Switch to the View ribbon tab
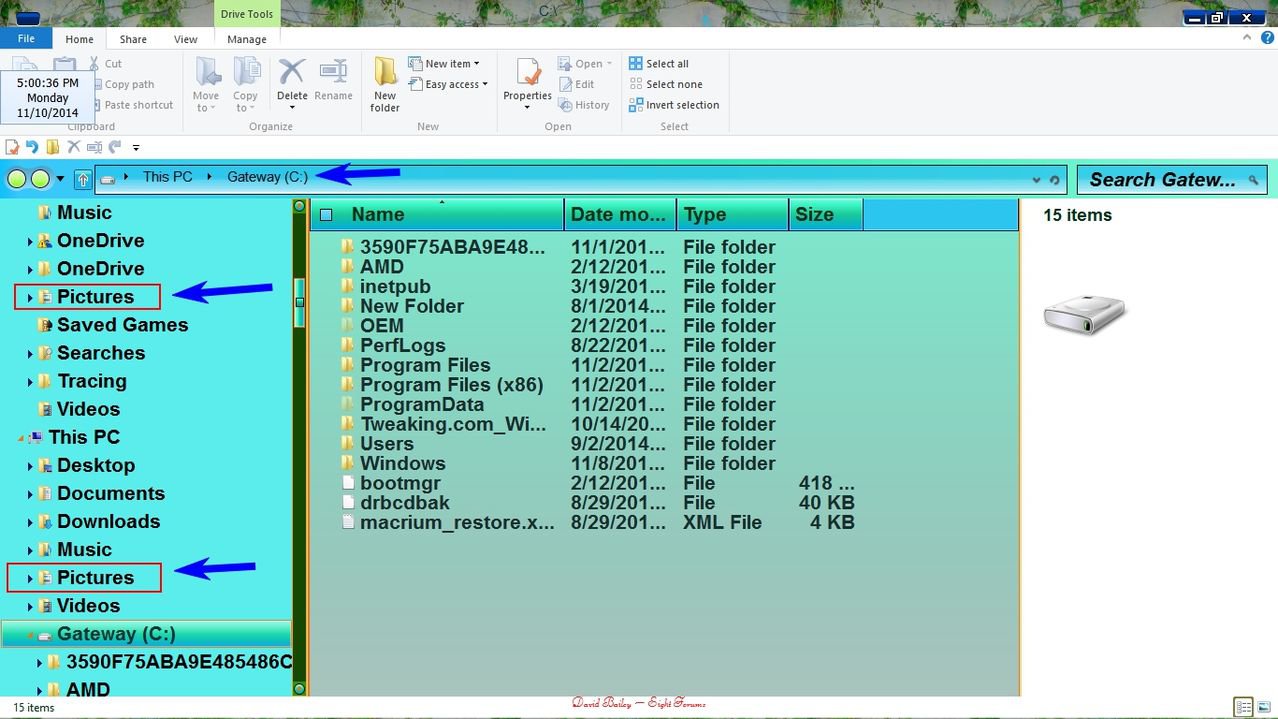This screenshot has width=1278, height=719. point(185,39)
